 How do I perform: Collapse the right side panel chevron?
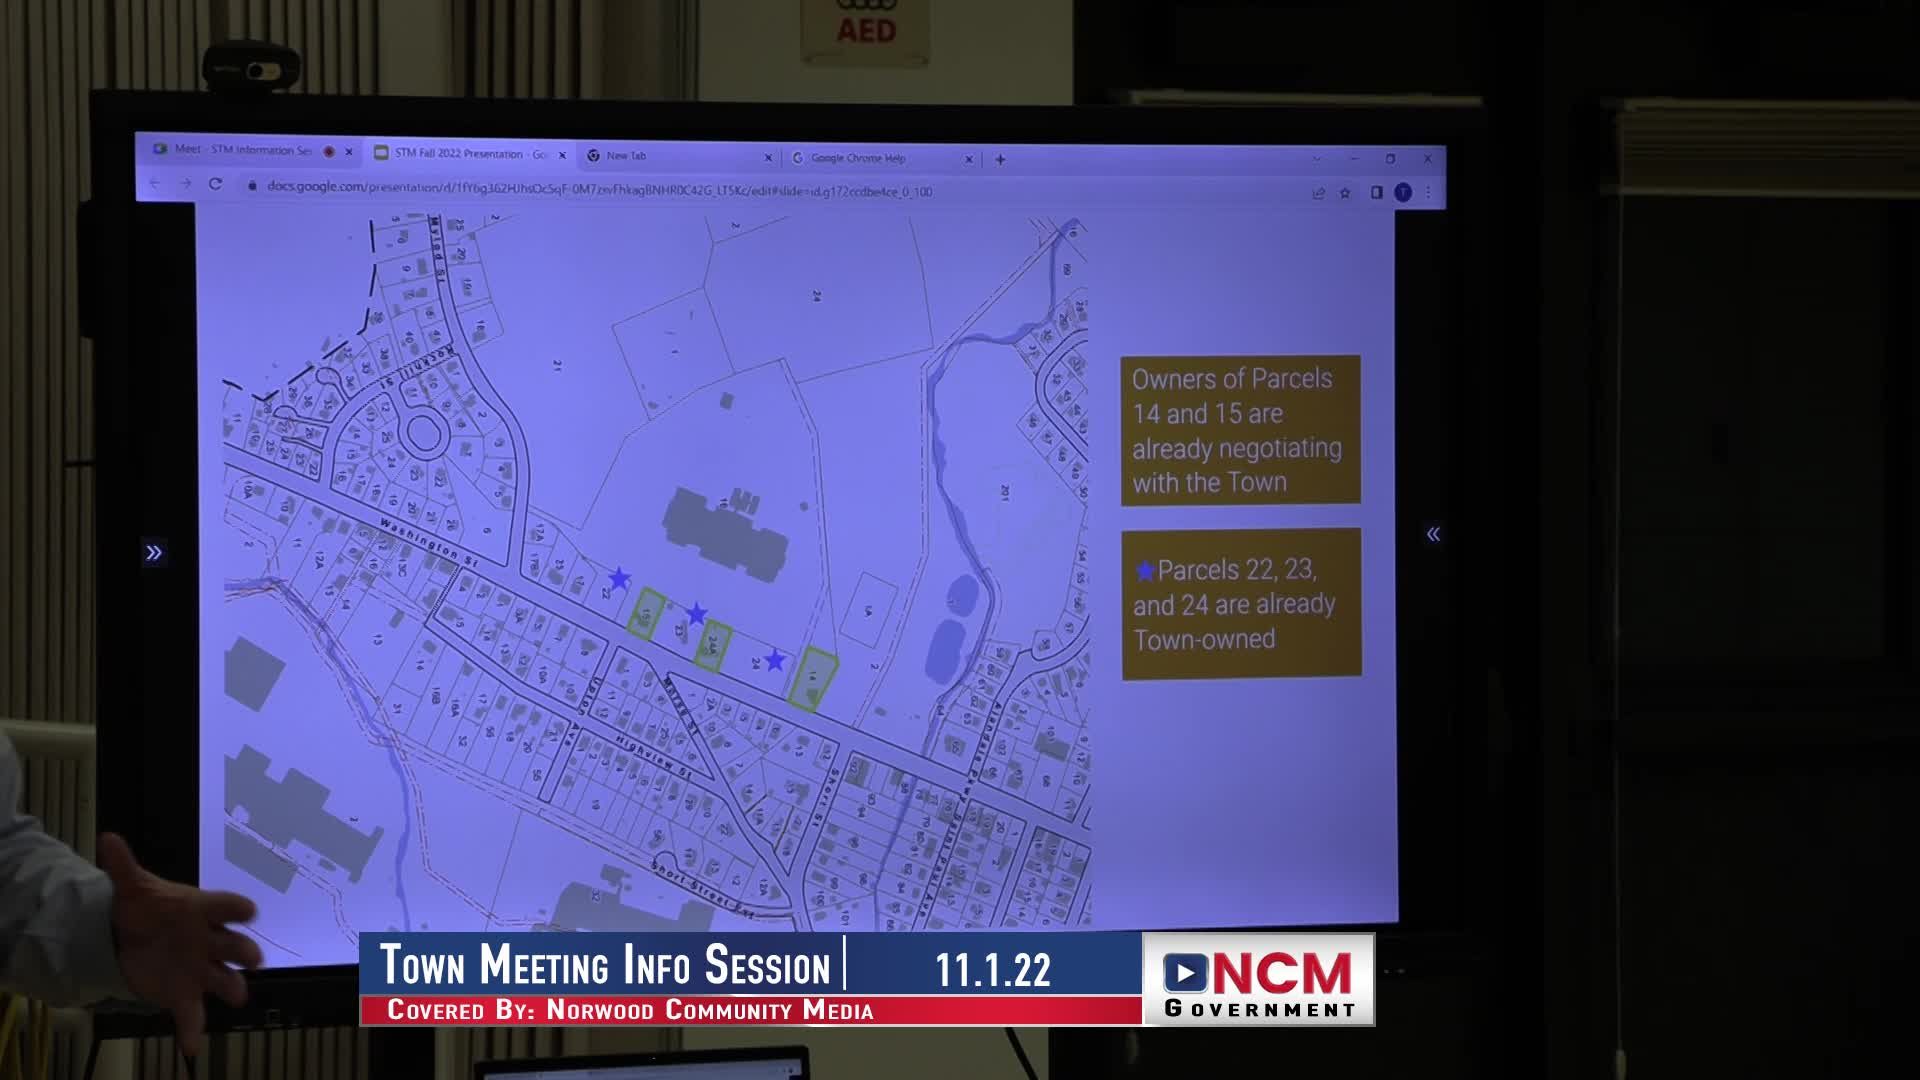coord(1433,534)
